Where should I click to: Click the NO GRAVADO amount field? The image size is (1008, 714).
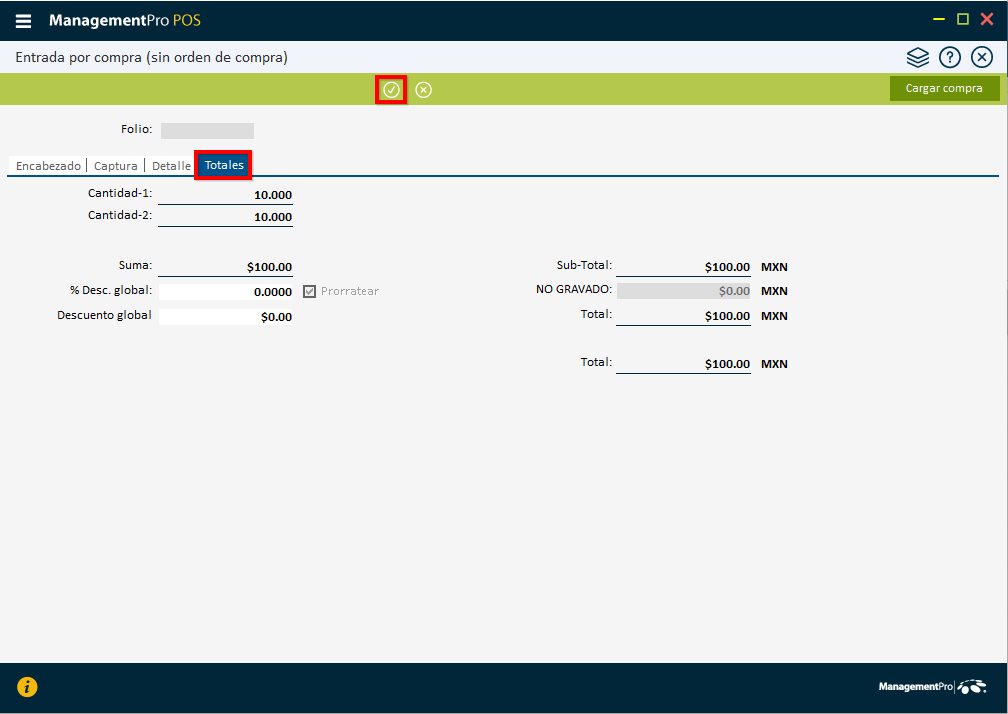click(683, 291)
